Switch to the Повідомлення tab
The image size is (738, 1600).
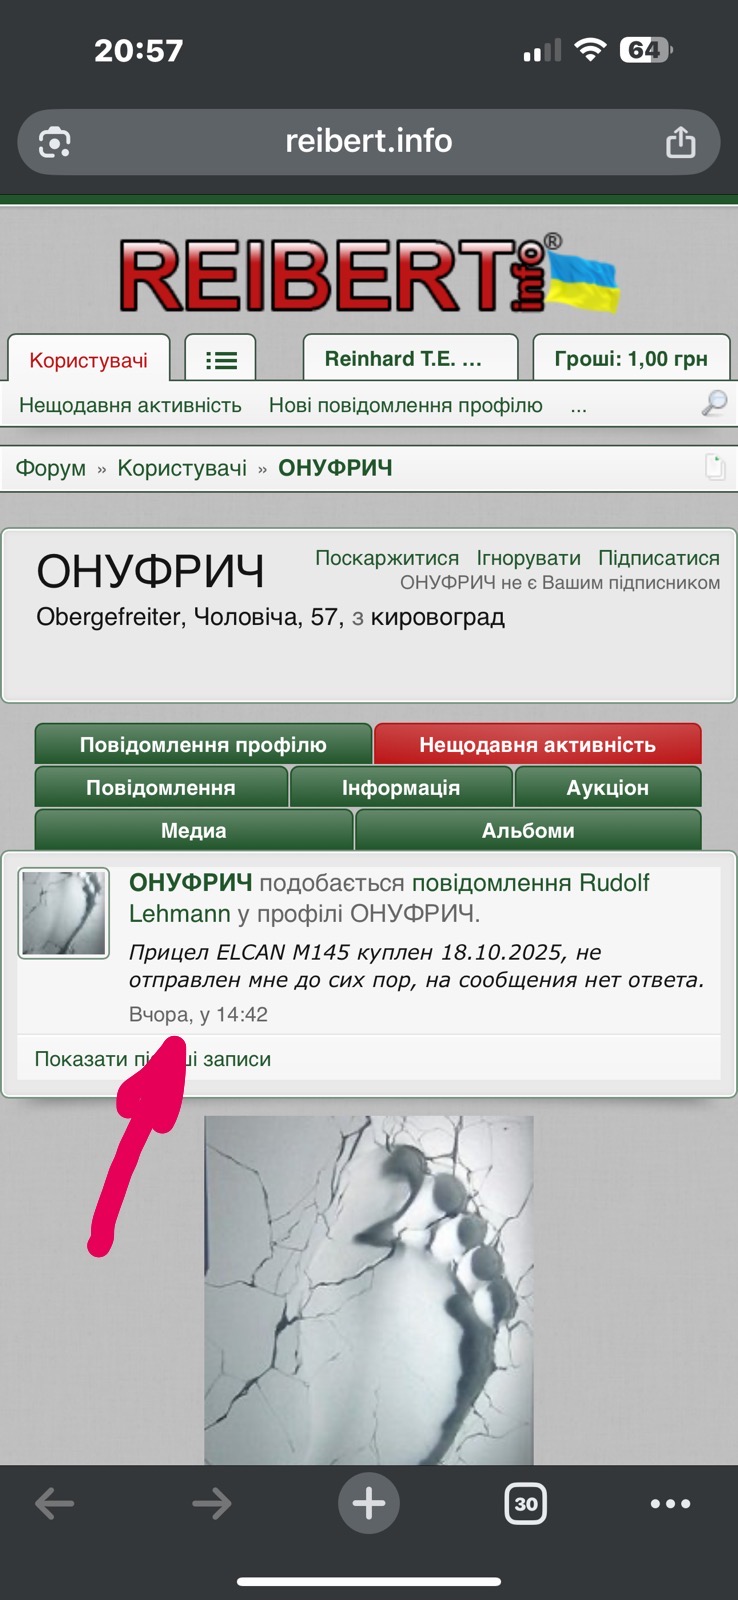tap(161, 788)
